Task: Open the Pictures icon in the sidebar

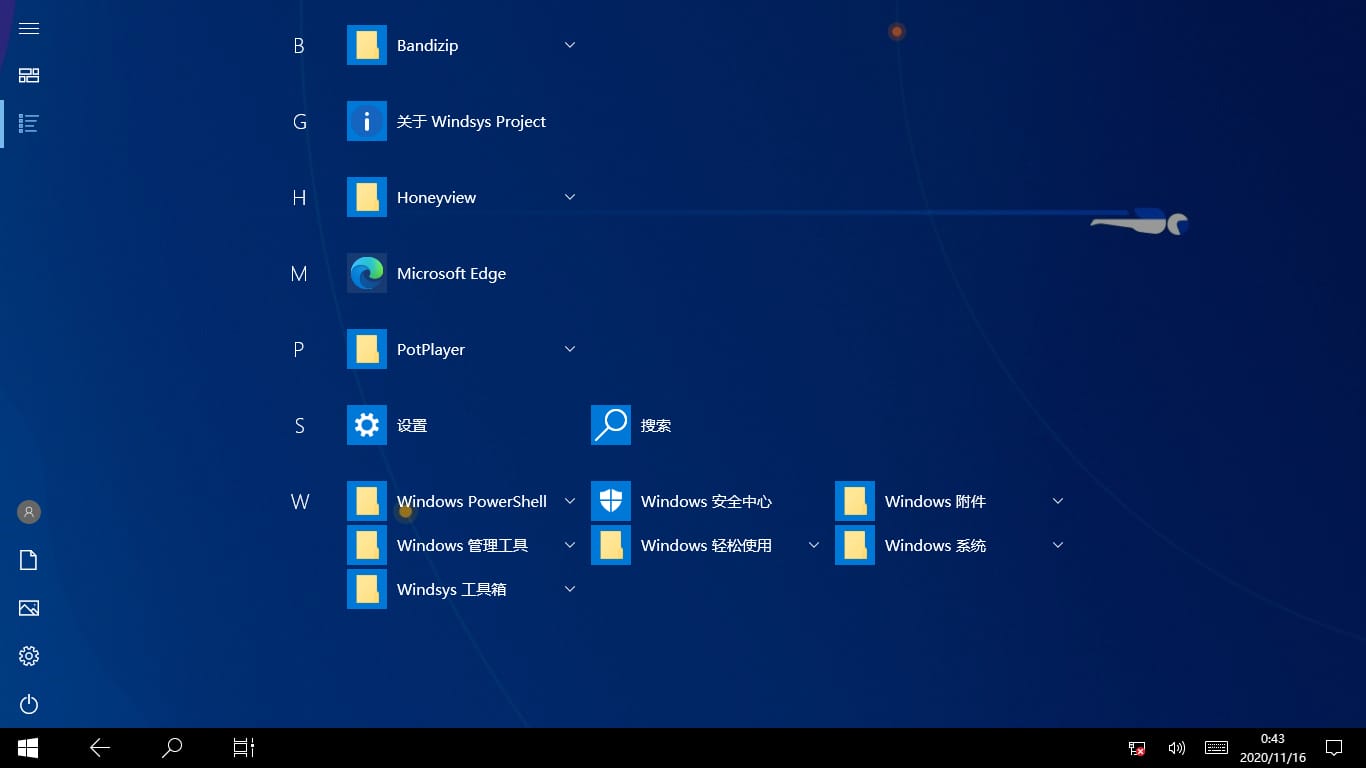Action: pos(29,608)
